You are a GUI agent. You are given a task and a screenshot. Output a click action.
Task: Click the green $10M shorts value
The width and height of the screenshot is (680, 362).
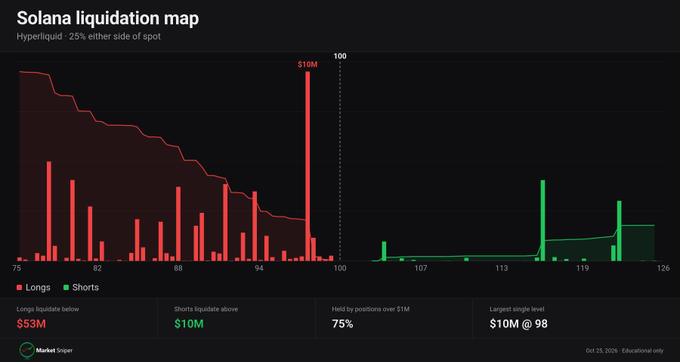(x=189, y=323)
